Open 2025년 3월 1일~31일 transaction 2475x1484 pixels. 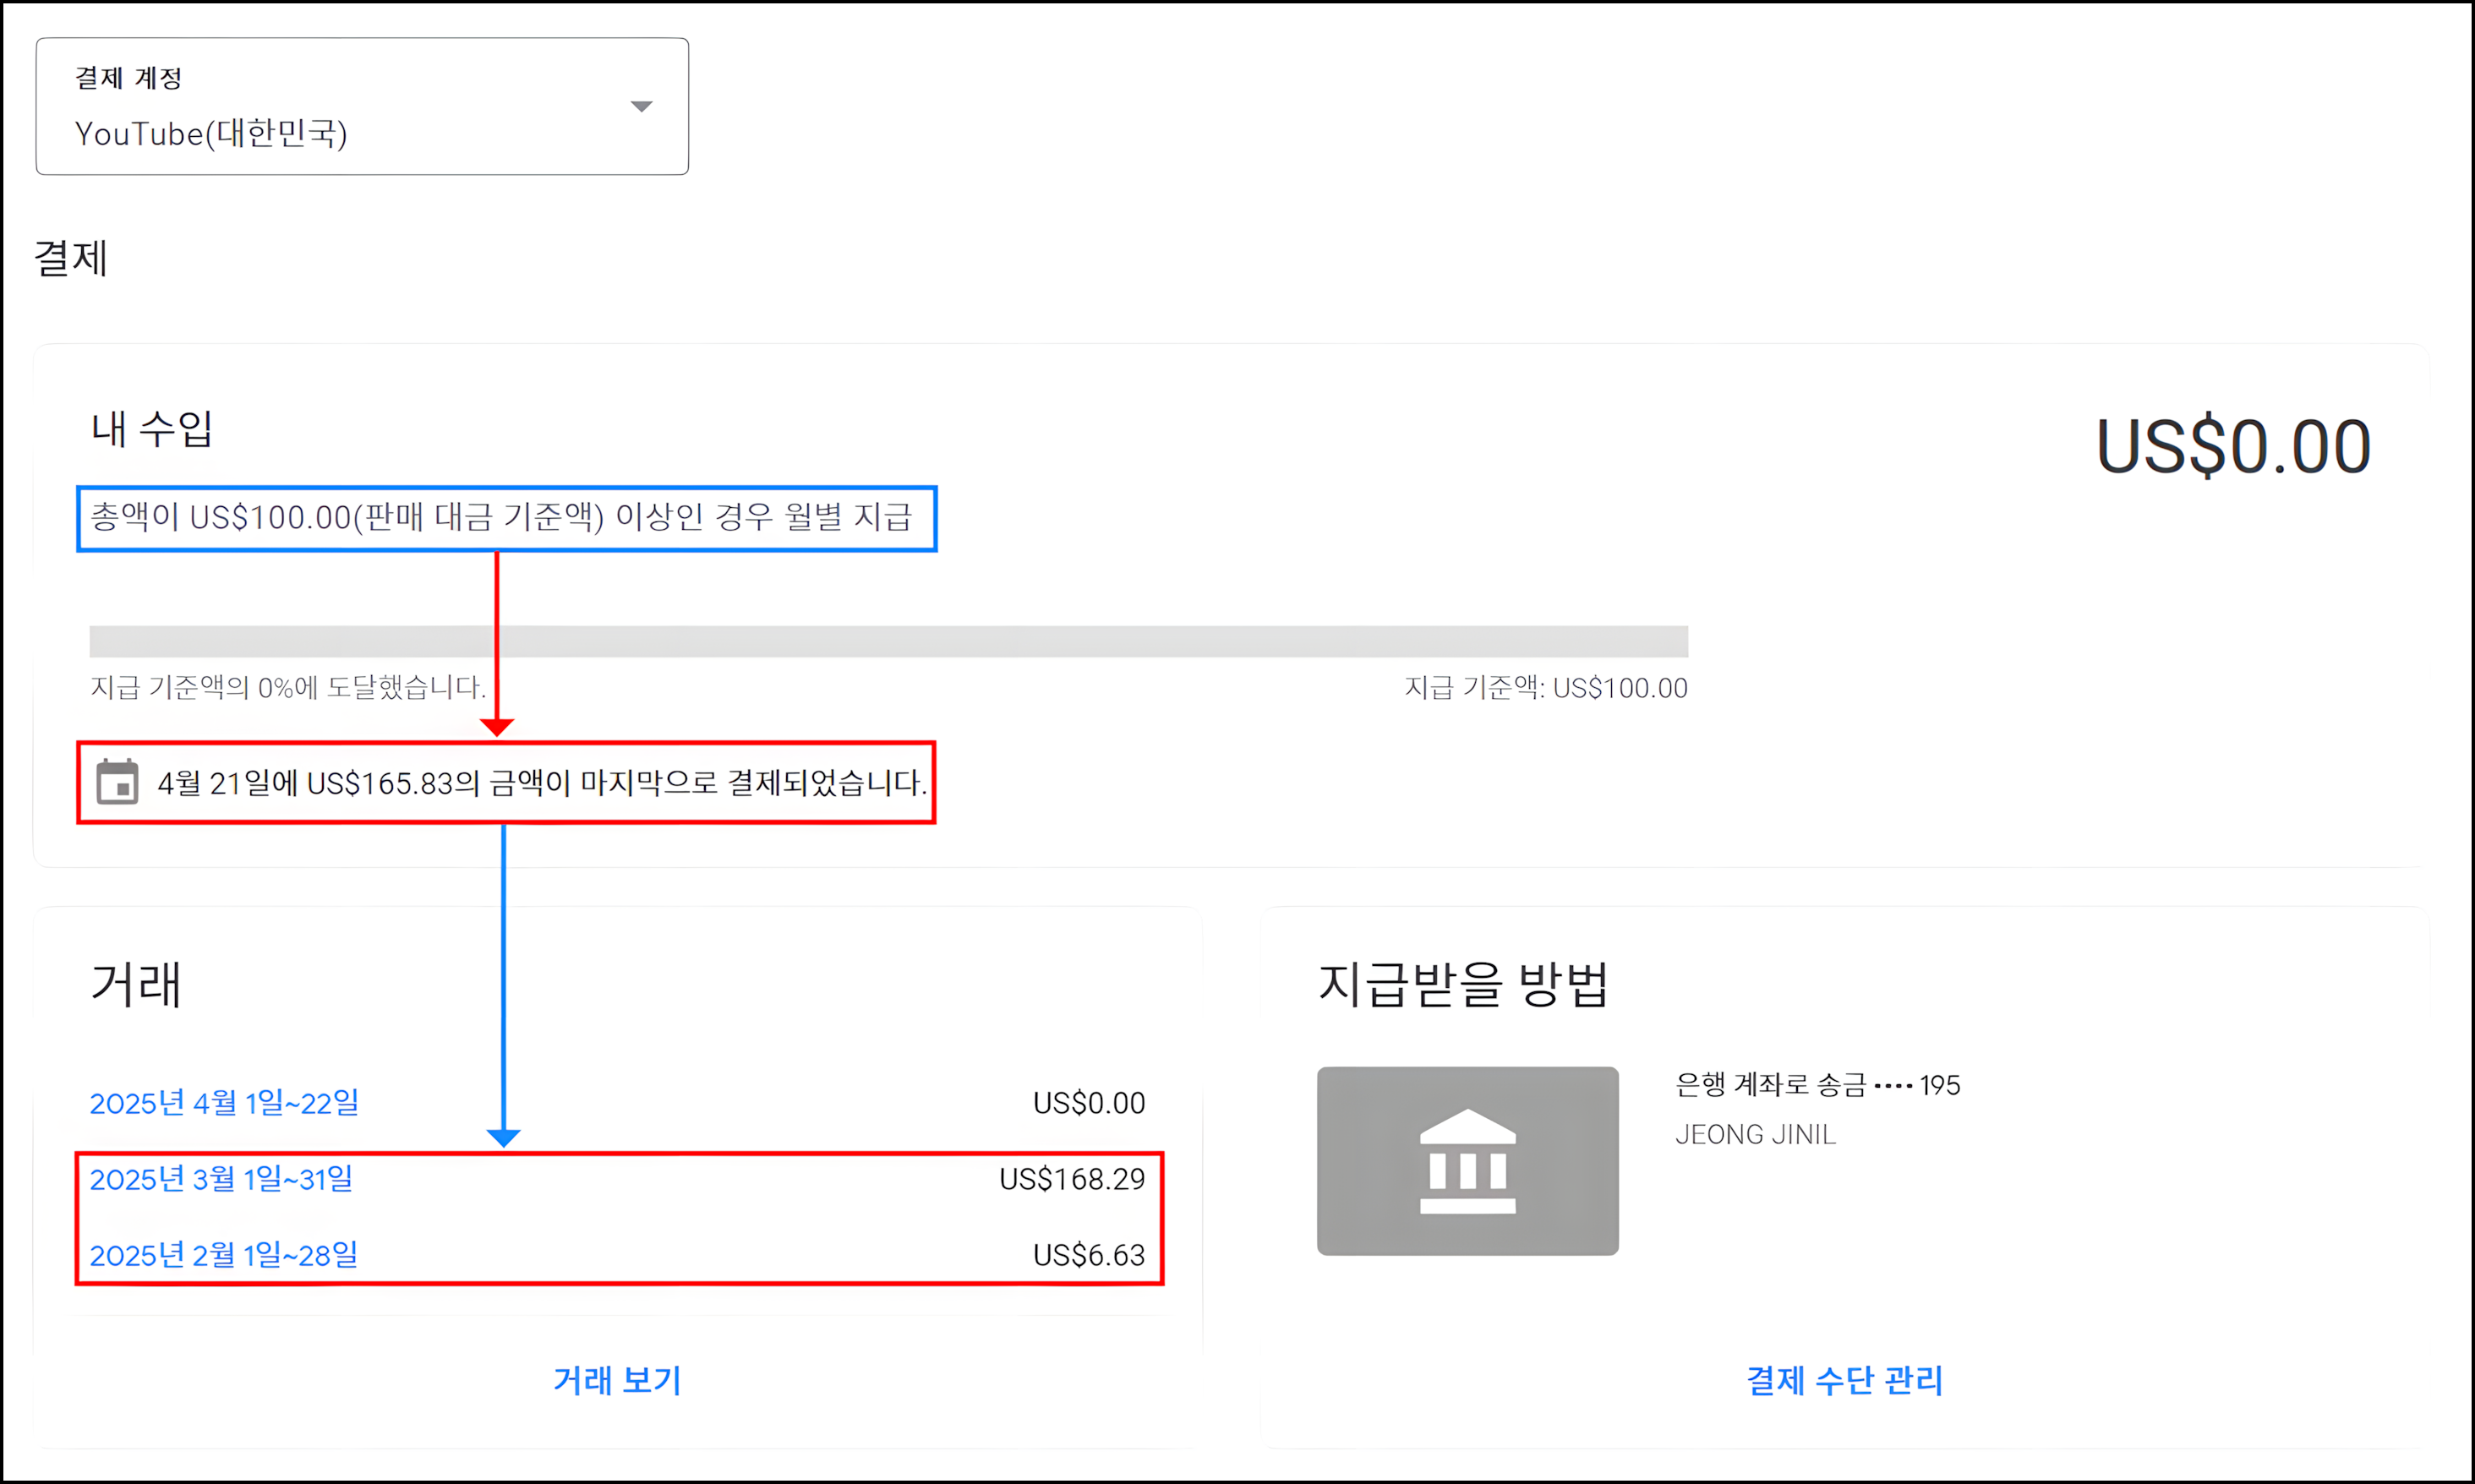click(x=221, y=1179)
